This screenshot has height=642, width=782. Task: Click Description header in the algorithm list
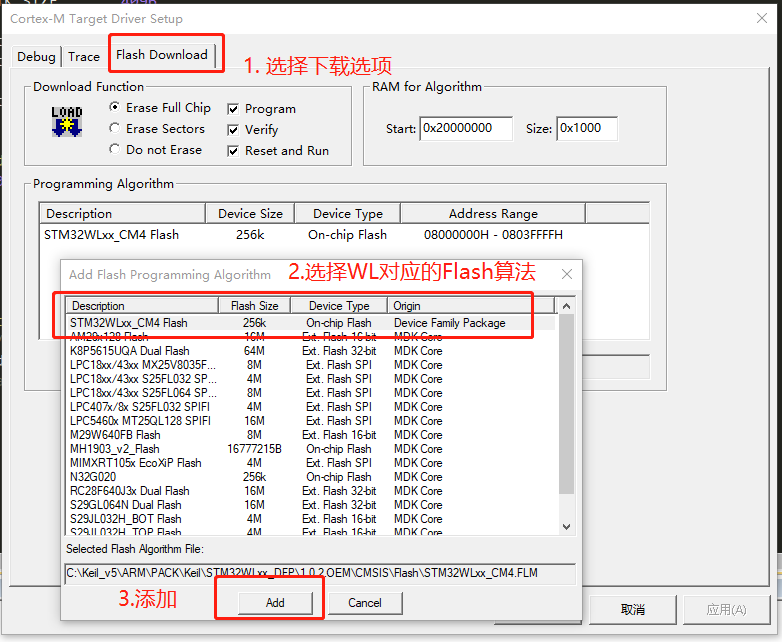142,306
